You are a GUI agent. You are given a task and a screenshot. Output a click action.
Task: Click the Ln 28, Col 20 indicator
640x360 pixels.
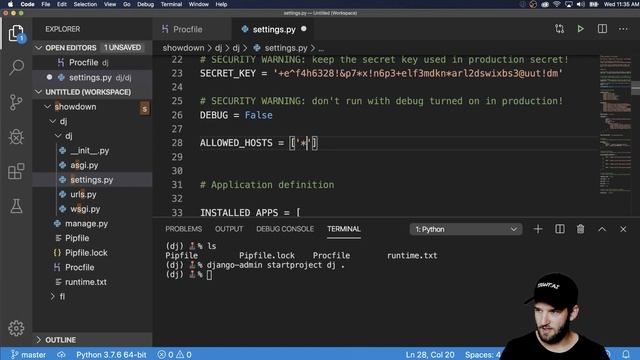point(430,354)
